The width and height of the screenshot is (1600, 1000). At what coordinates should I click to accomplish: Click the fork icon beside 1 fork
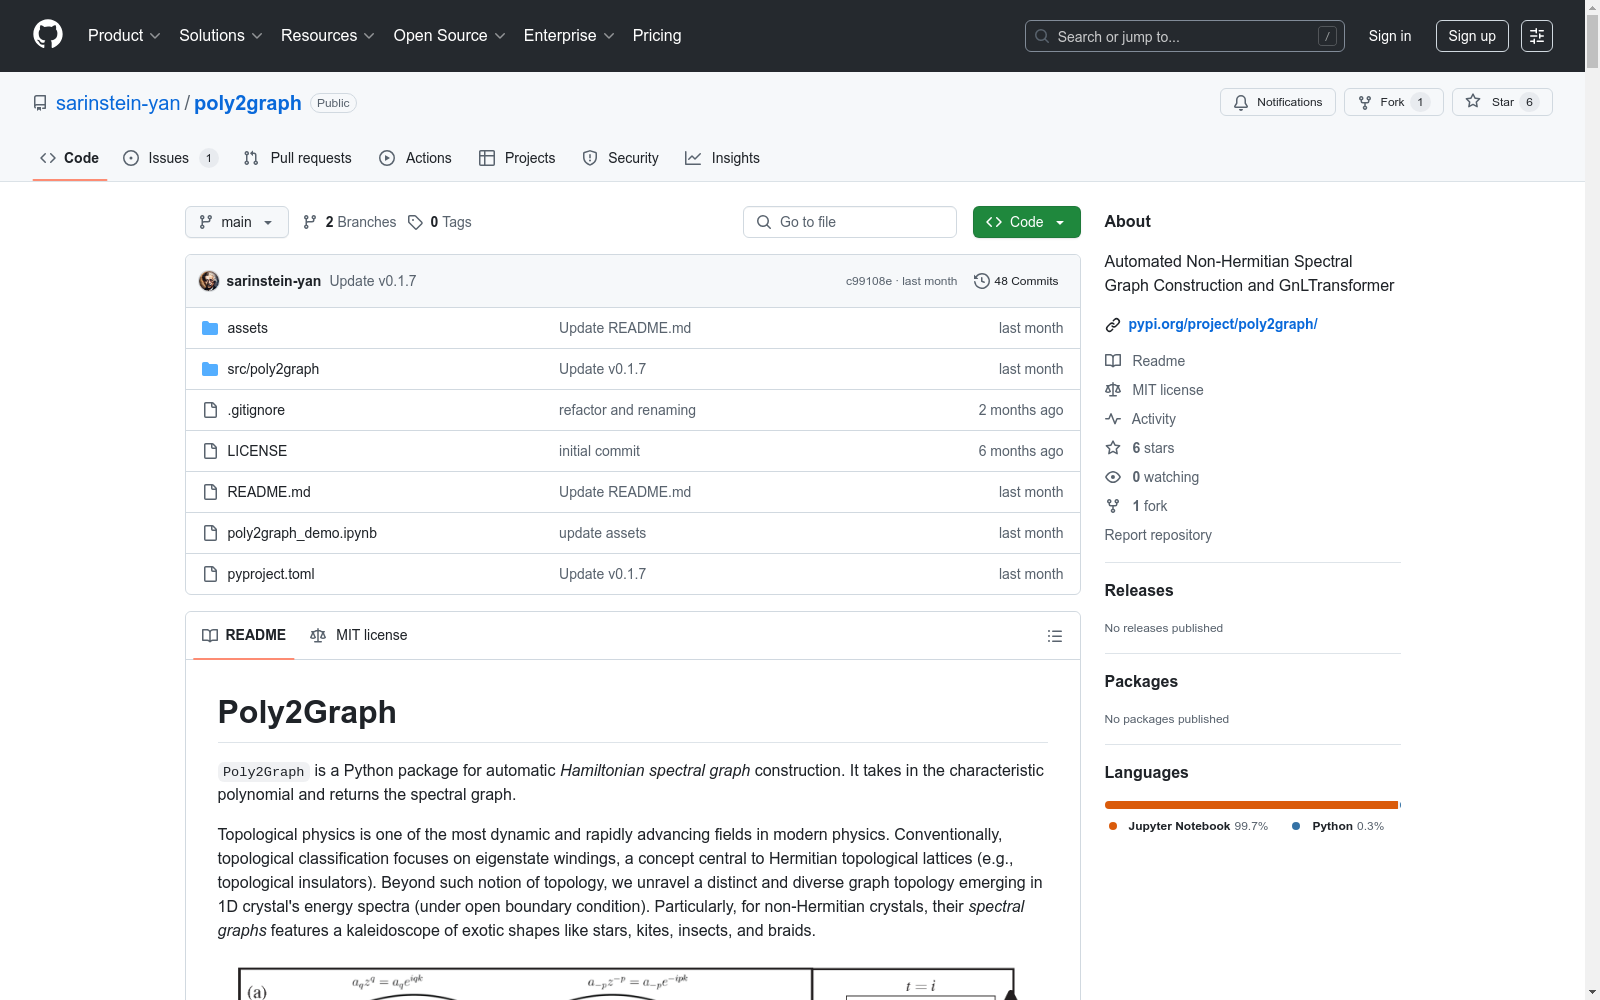point(1113,506)
